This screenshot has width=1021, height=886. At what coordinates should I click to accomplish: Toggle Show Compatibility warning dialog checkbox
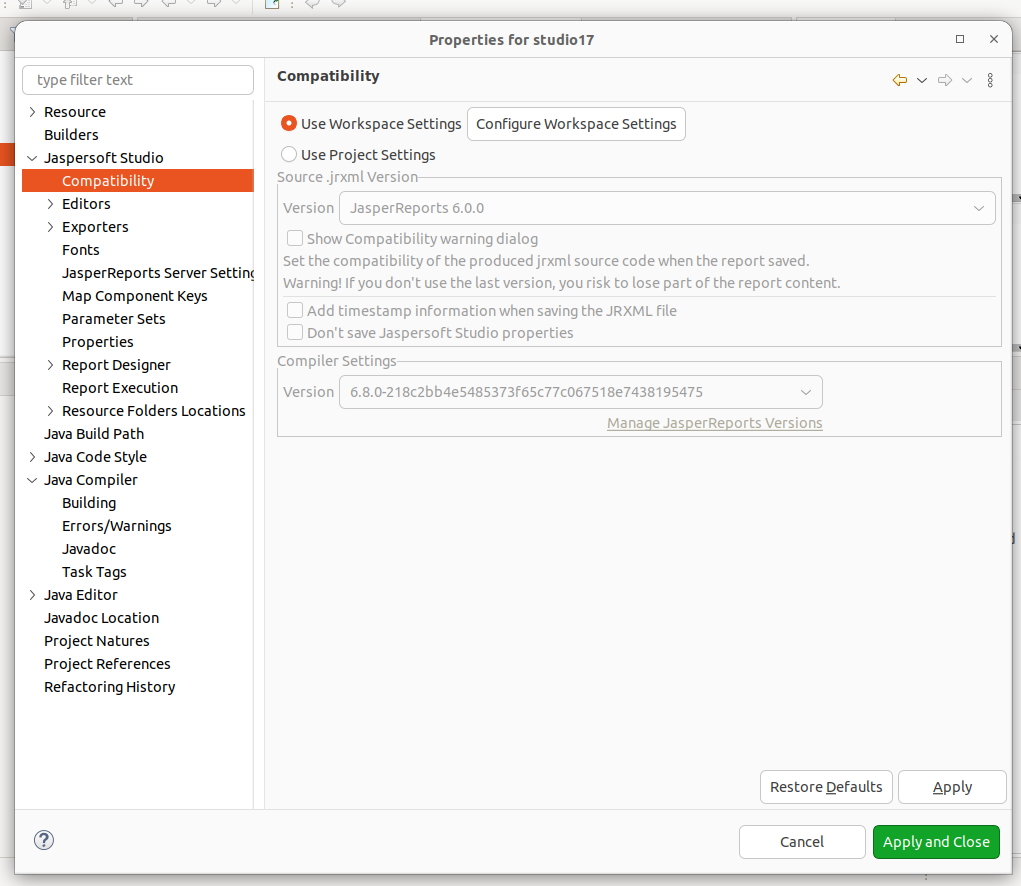295,238
